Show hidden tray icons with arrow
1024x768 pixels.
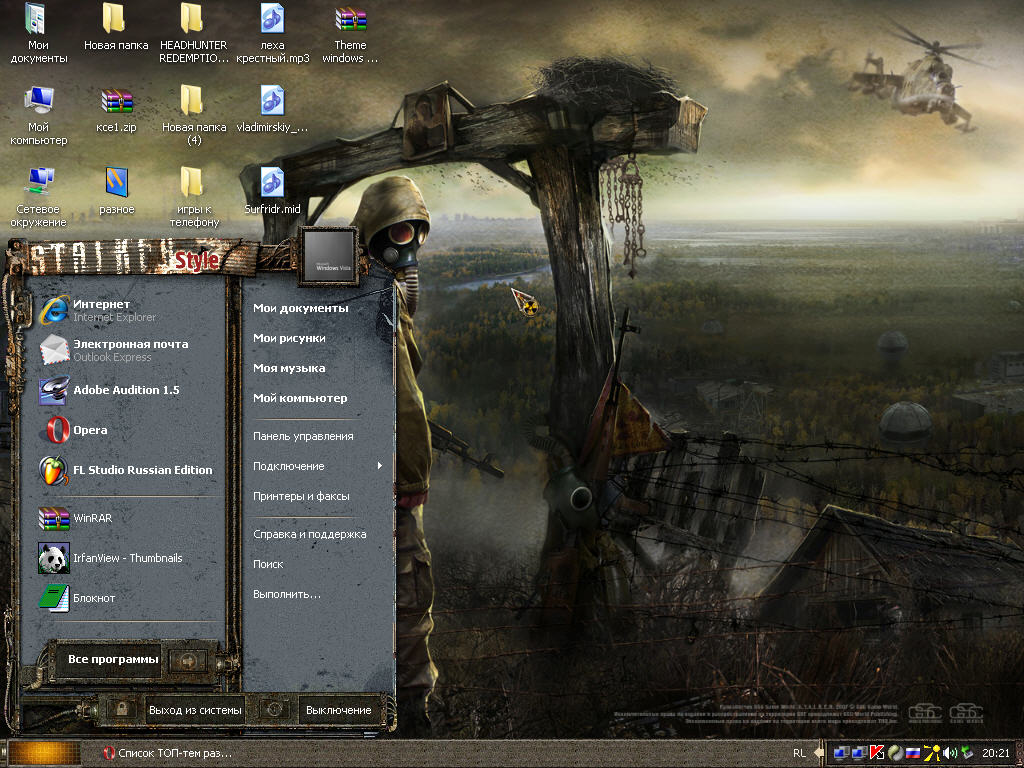point(818,753)
